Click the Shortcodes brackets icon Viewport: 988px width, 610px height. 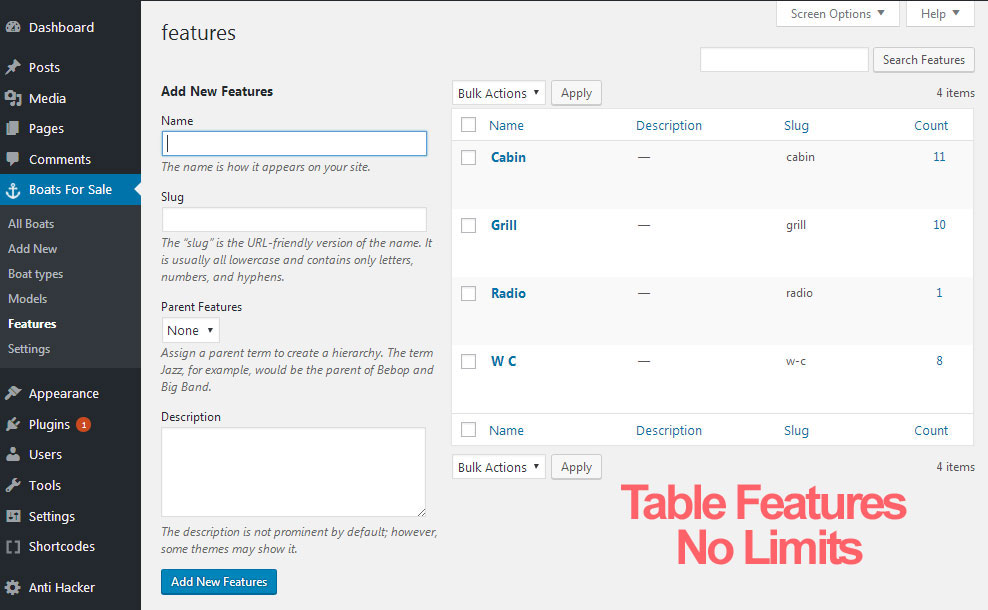pos(13,546)
